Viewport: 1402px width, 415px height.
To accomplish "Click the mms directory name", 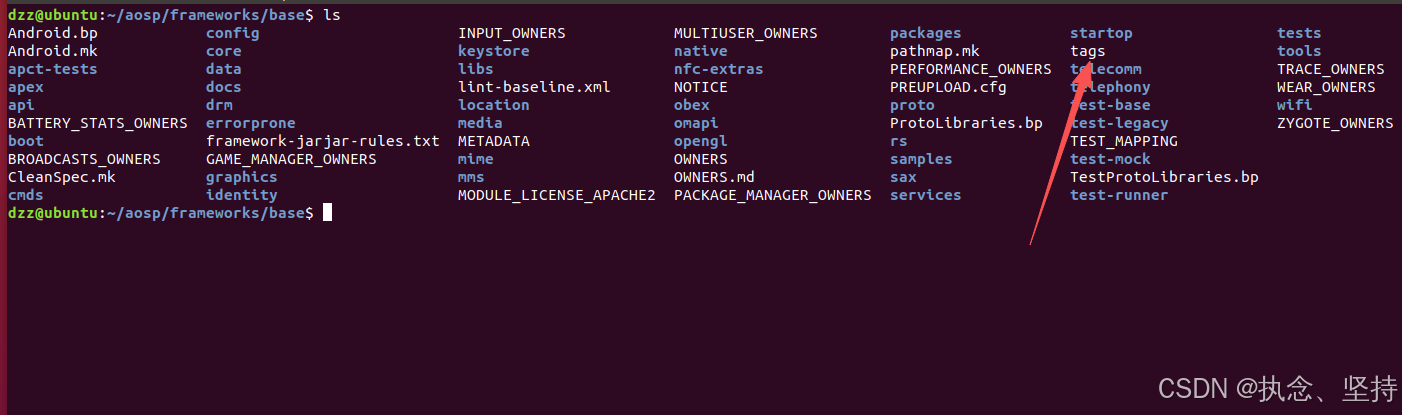I will point(471,177).
